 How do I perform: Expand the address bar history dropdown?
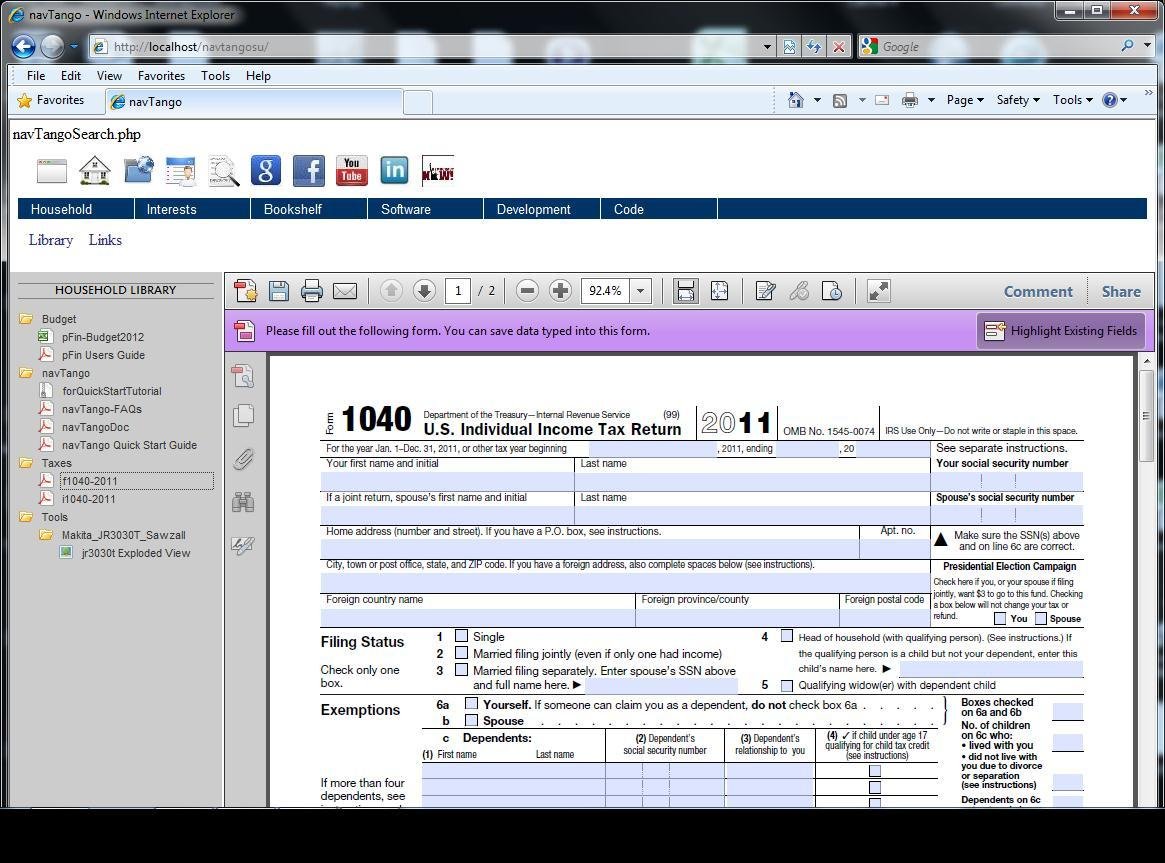767,46
